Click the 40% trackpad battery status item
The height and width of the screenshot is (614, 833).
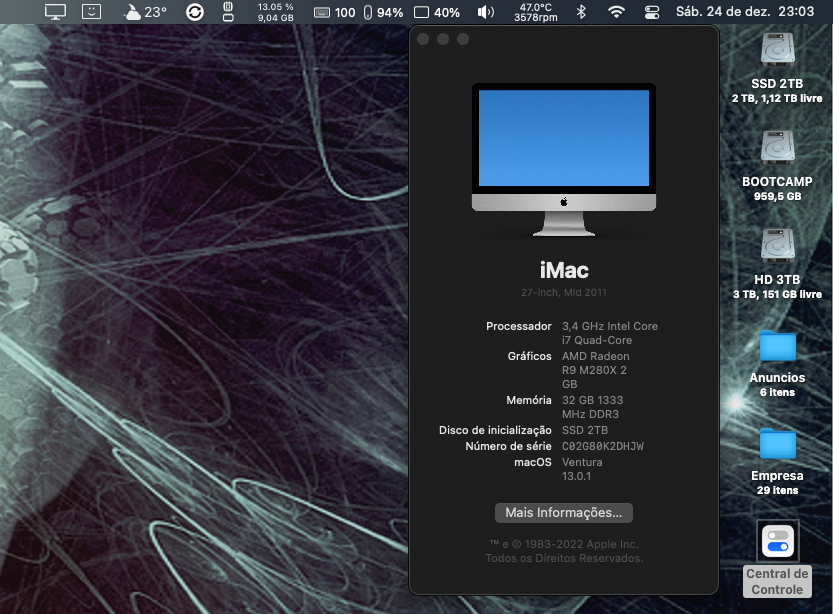point(437,12)
